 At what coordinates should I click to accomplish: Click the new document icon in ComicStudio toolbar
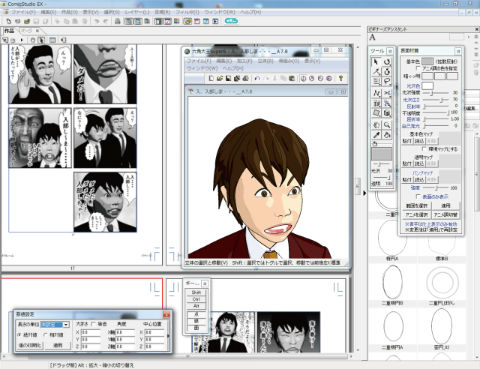click(9, 21)
